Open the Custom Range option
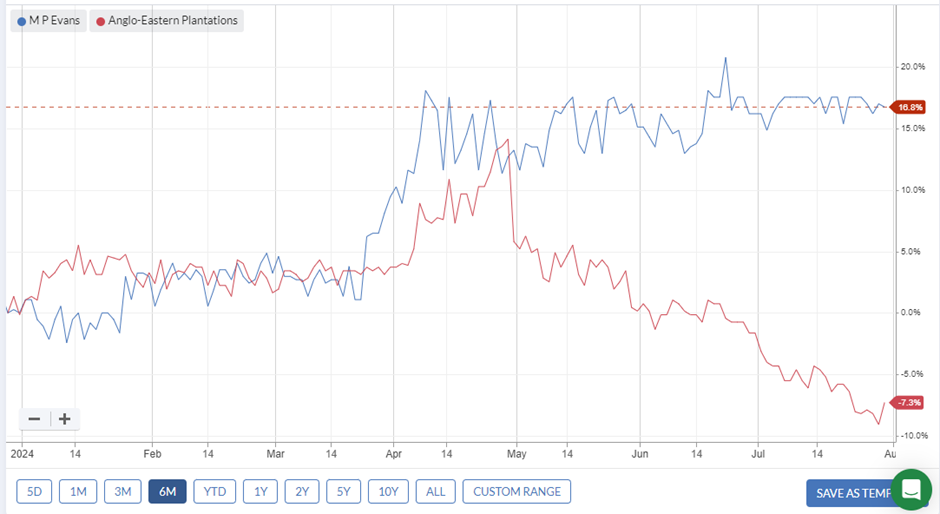940x514 pixels. [517, 492]
